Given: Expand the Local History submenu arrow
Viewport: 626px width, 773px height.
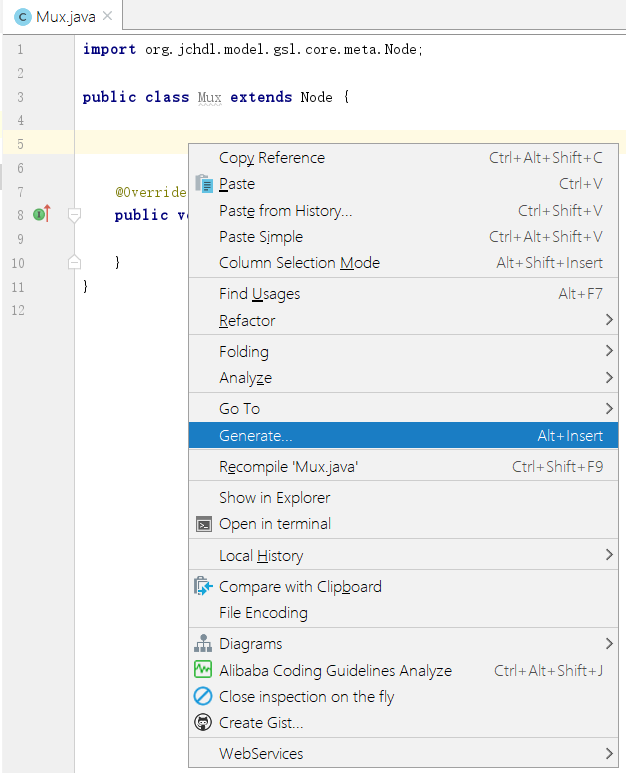Looking at the screenshot, I should tap(609, 555).
